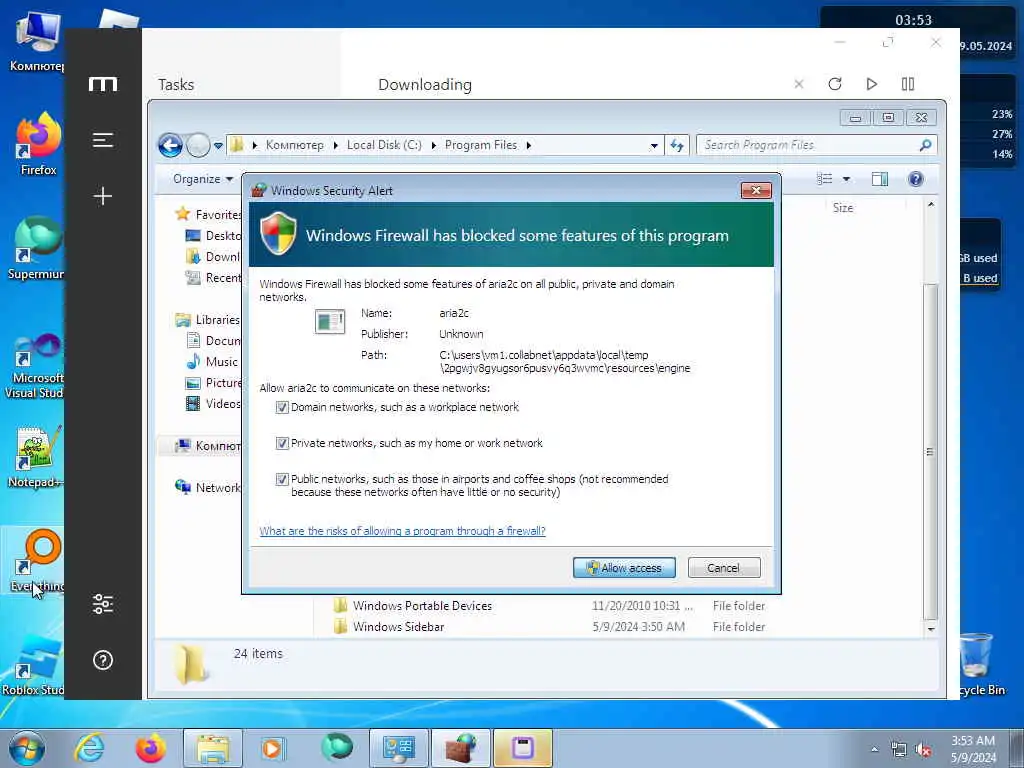Screen dimensions: 1024x768
Task: Click the muted volume tray icon
Action: (x=923, y=750)
